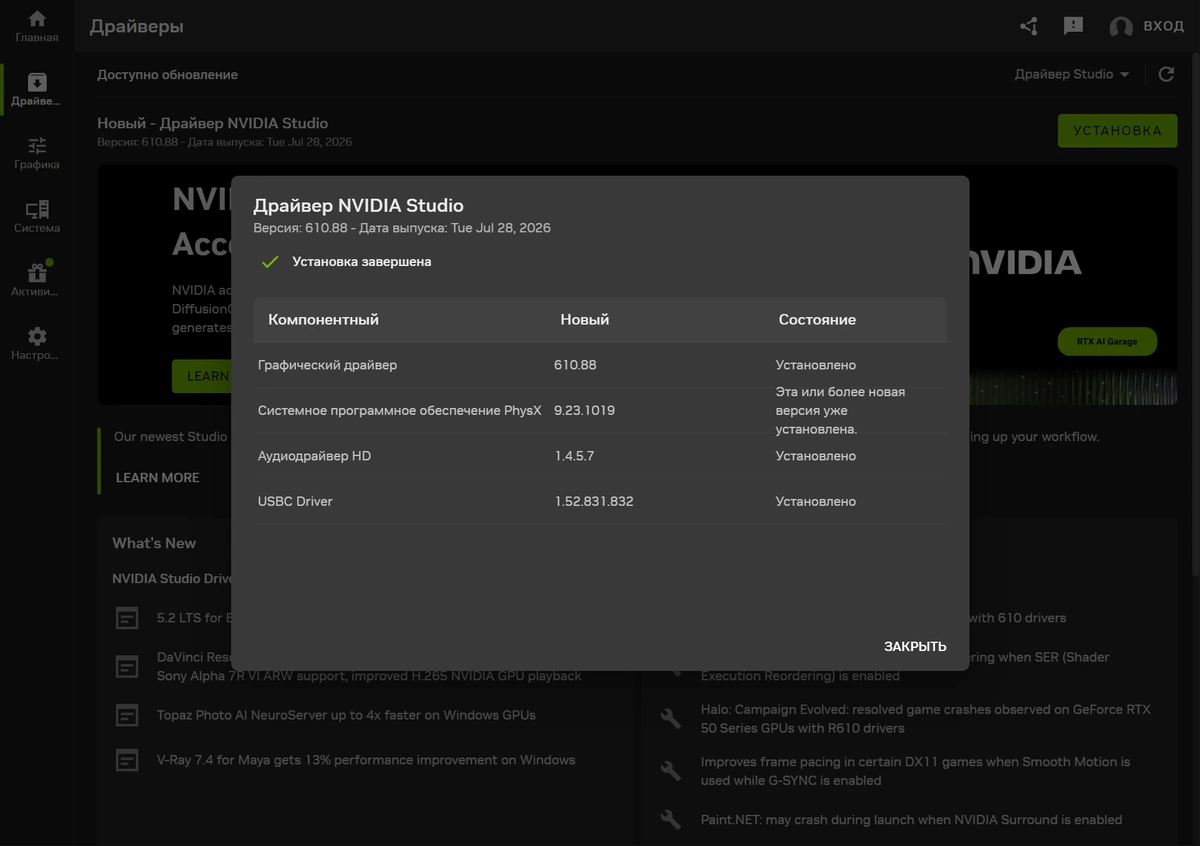1200x846 pixels.
Task: Select the USBC Driver row
Action: [x=599, y=501]
